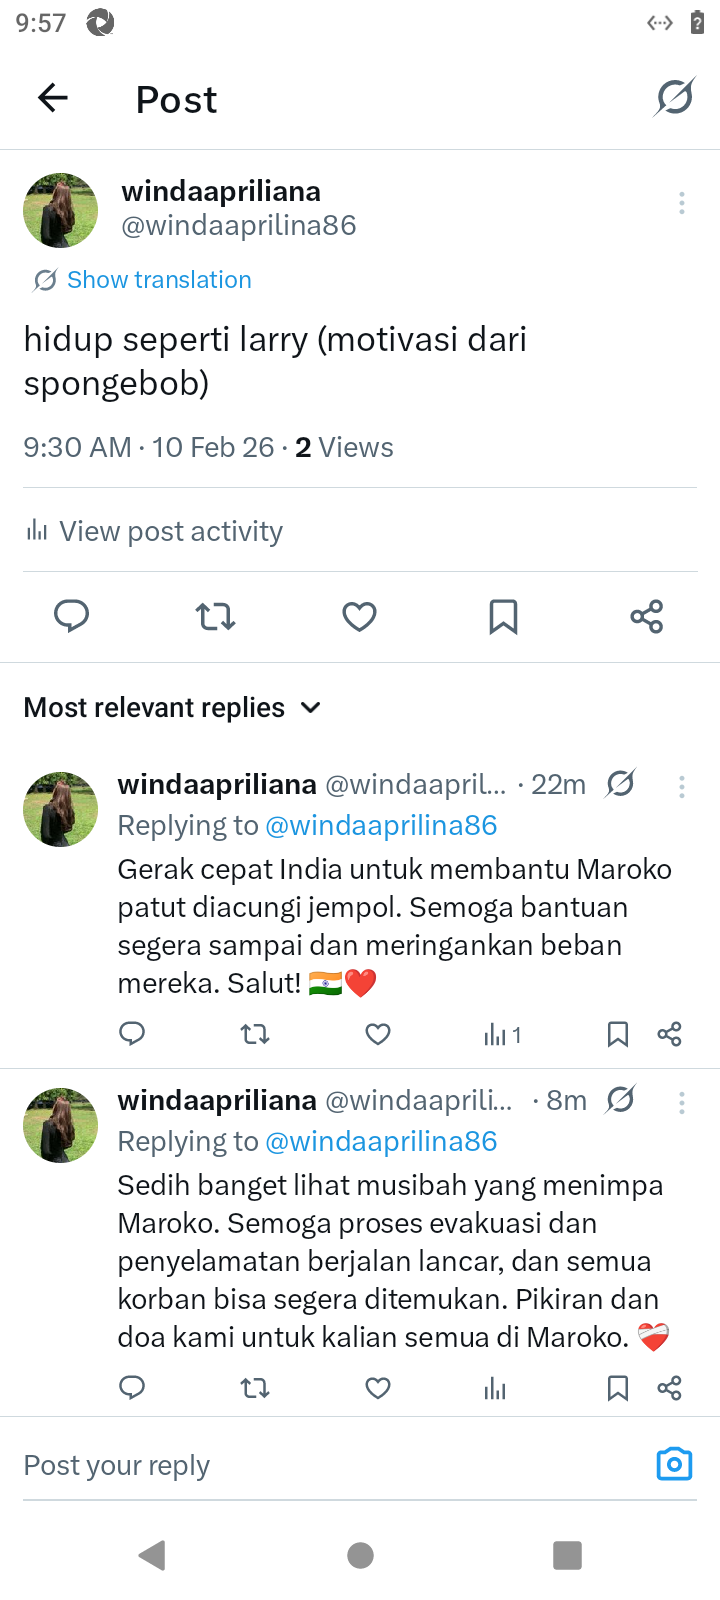
Task: Like the main post
Action: [x=359, y=616]
